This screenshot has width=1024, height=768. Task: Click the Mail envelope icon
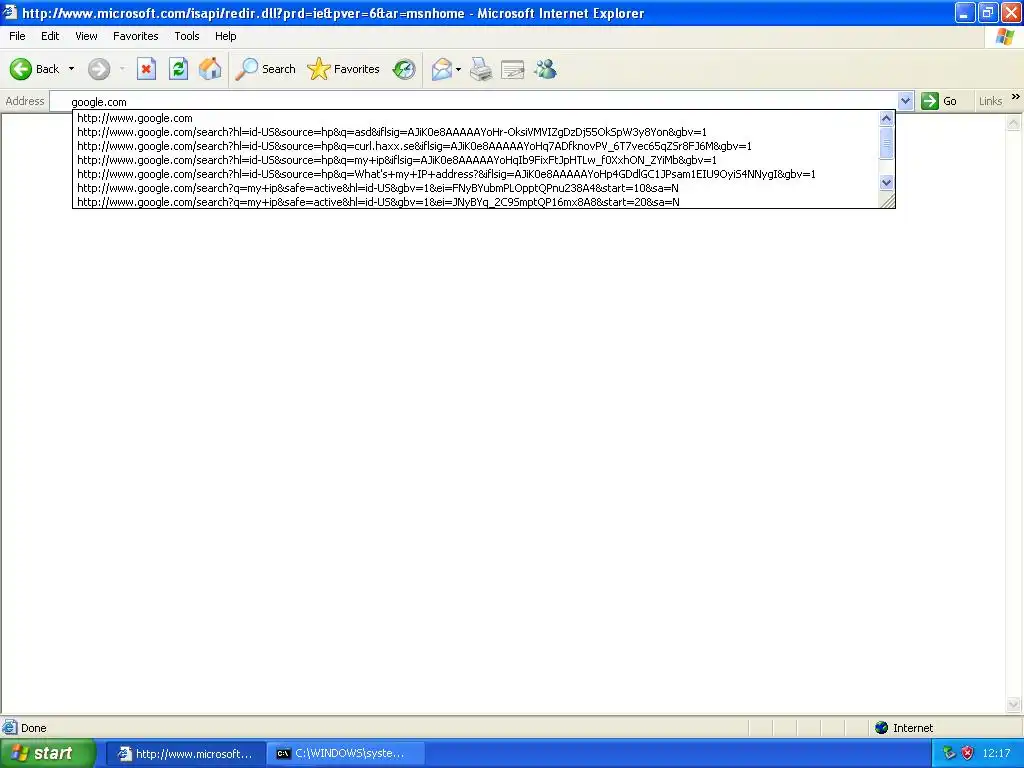tap(441, 69)
